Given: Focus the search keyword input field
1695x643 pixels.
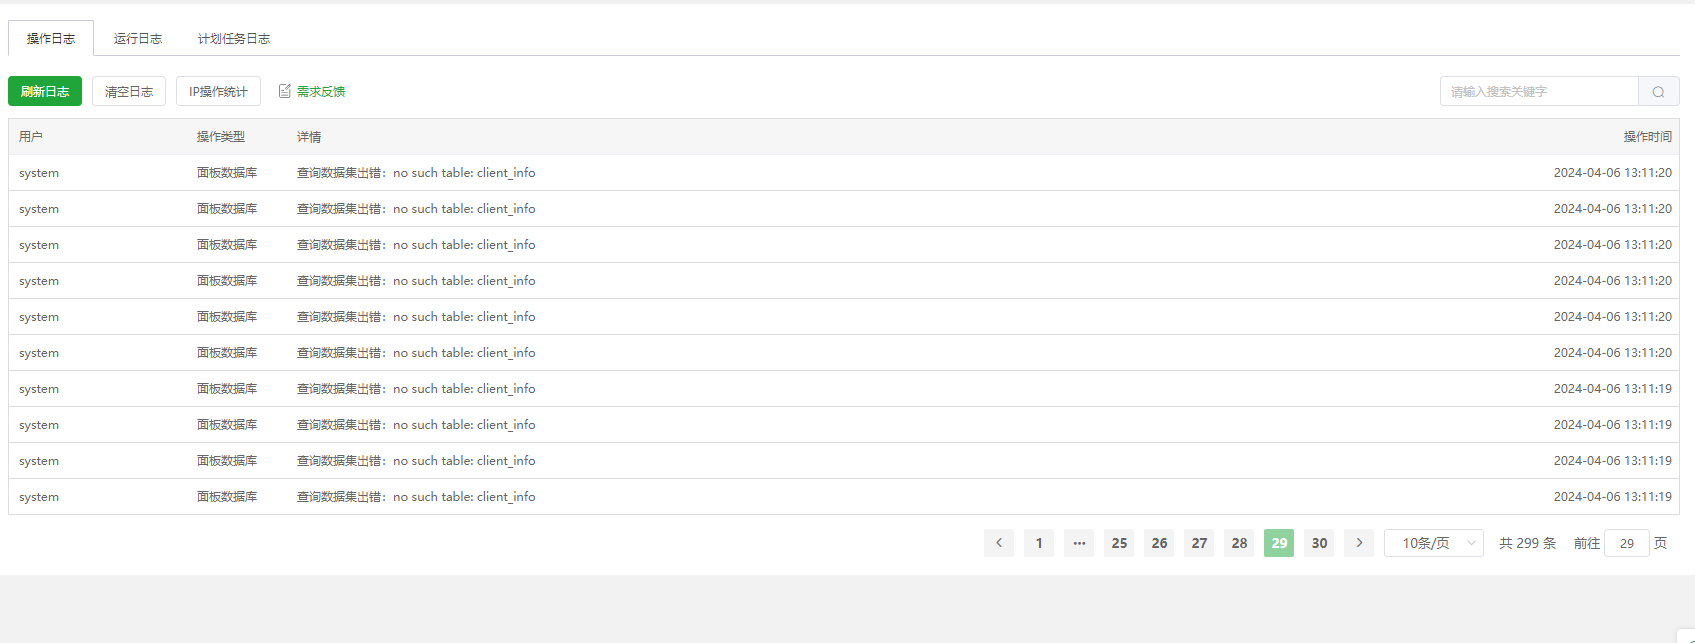Looking at the screenshot, I should coord(1539,92).
